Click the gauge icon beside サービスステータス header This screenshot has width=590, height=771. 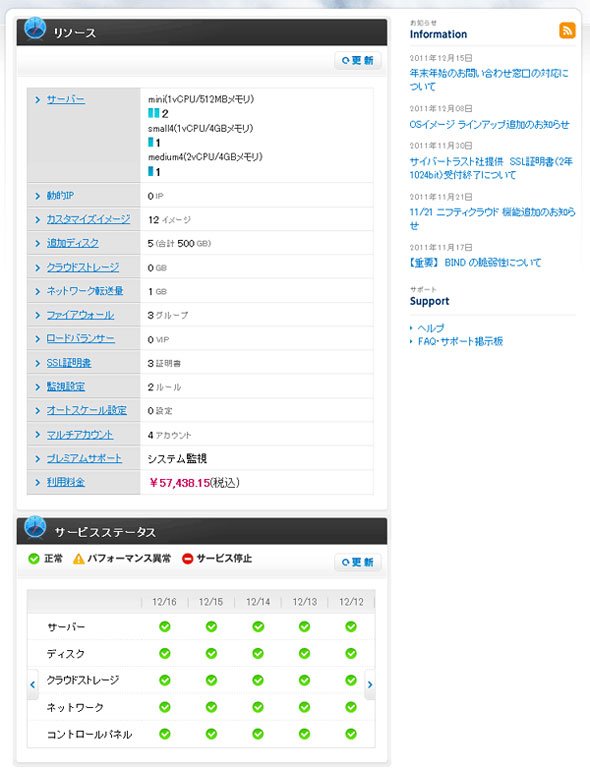[35, 528]
